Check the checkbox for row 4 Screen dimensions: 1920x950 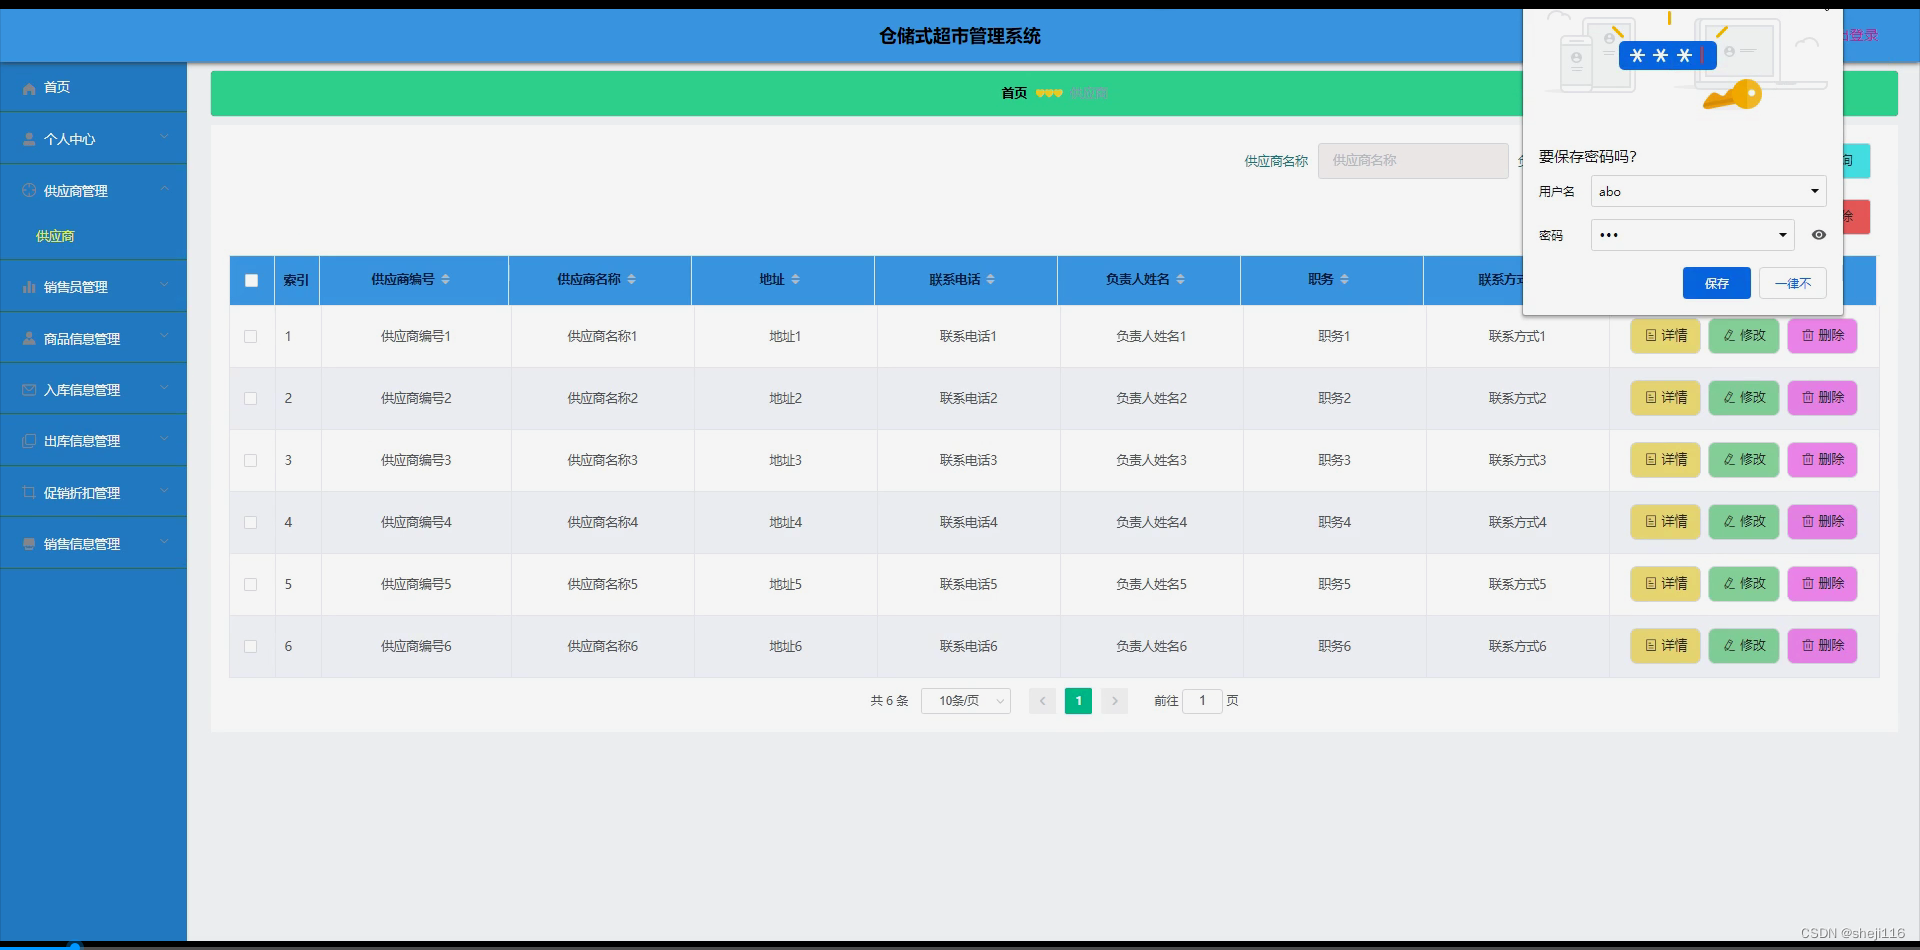pos(251,522)
